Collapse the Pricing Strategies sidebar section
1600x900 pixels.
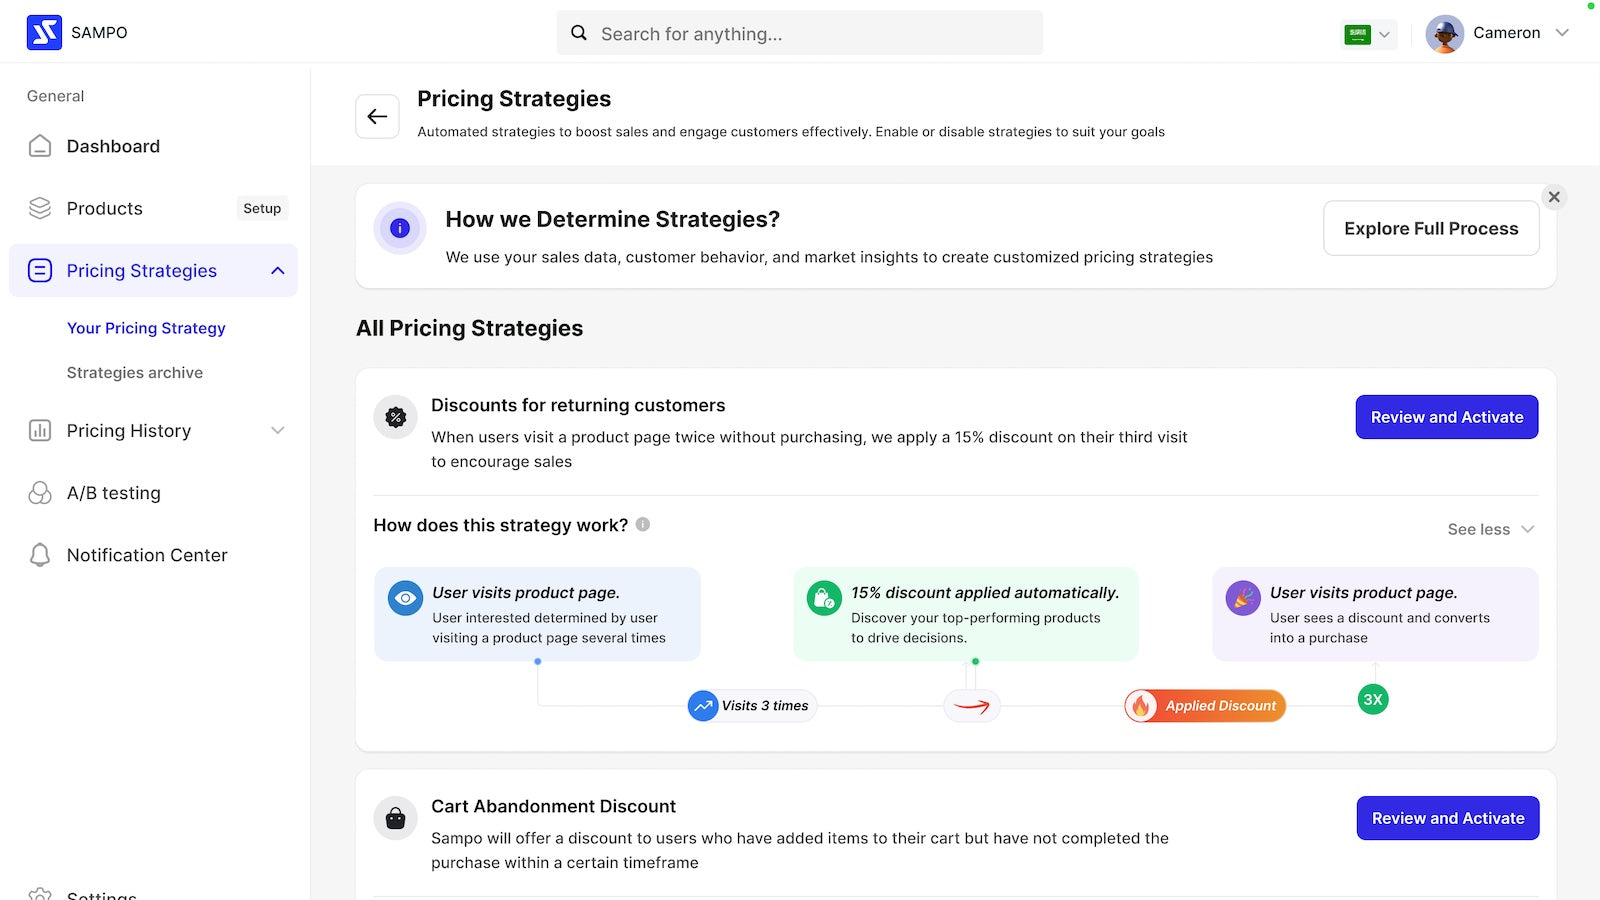point(278,271)
